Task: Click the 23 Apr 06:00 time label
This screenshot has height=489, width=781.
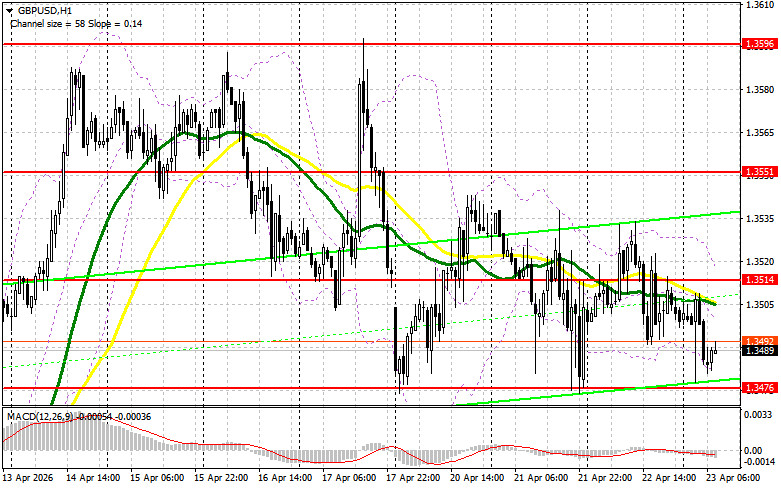Action: pyautogui.click(x=733, y=478)
